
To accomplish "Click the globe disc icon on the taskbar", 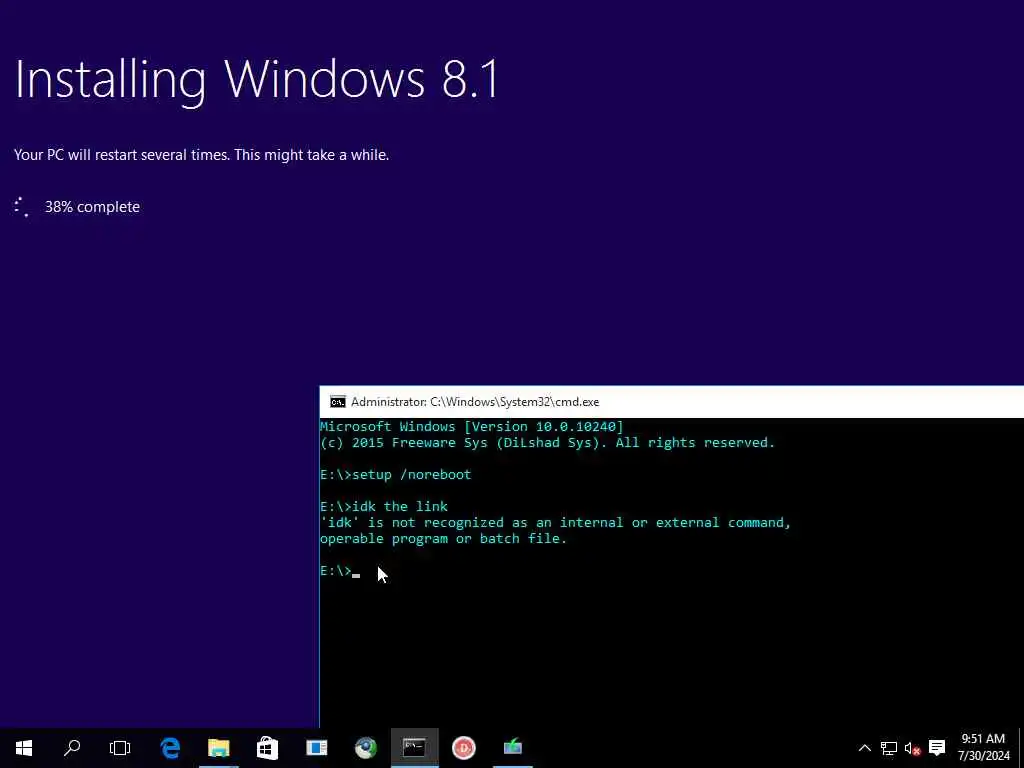I will click(x=366, y=747).
